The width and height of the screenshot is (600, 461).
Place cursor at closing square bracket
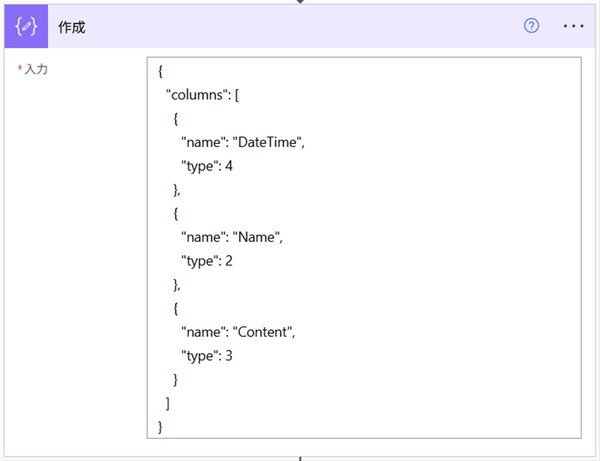click(168, 403)
